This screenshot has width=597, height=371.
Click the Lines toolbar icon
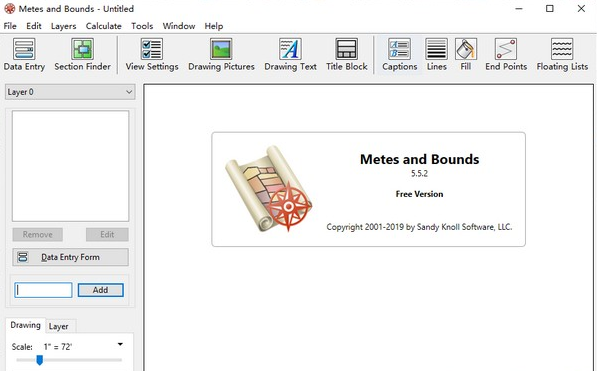tap(436, 54)
